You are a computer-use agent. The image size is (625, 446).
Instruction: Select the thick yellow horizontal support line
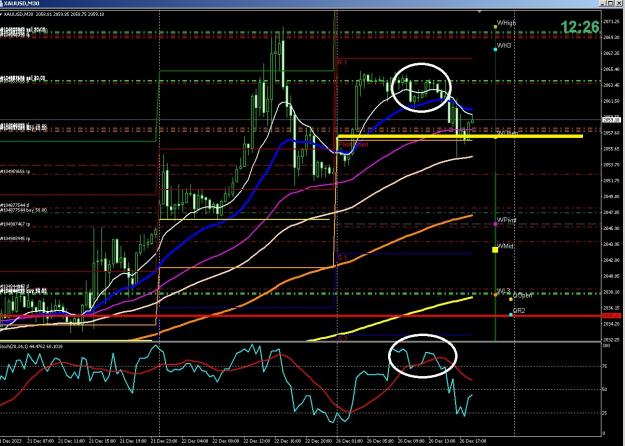460,136
